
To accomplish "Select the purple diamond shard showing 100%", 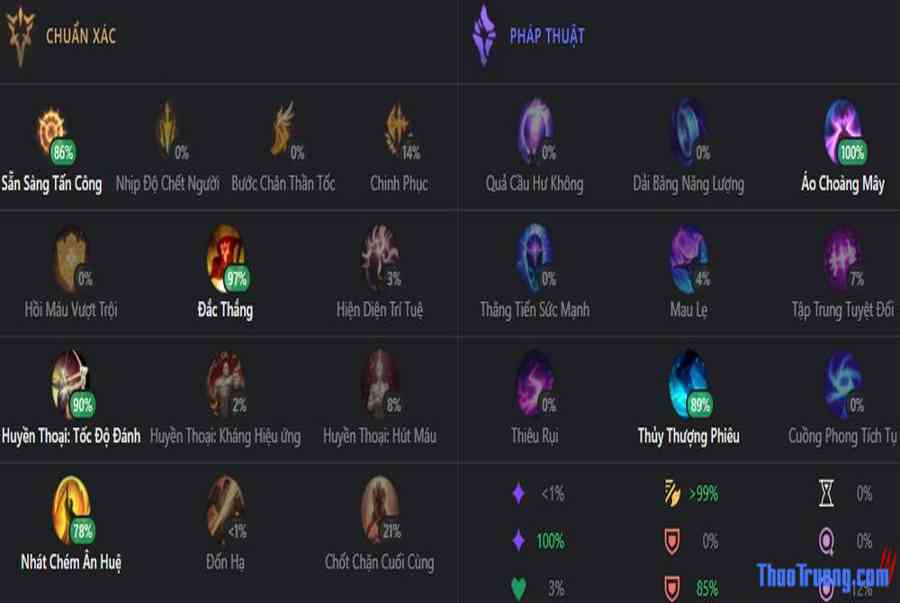I will pyautogui.click(x=518, y=540).
